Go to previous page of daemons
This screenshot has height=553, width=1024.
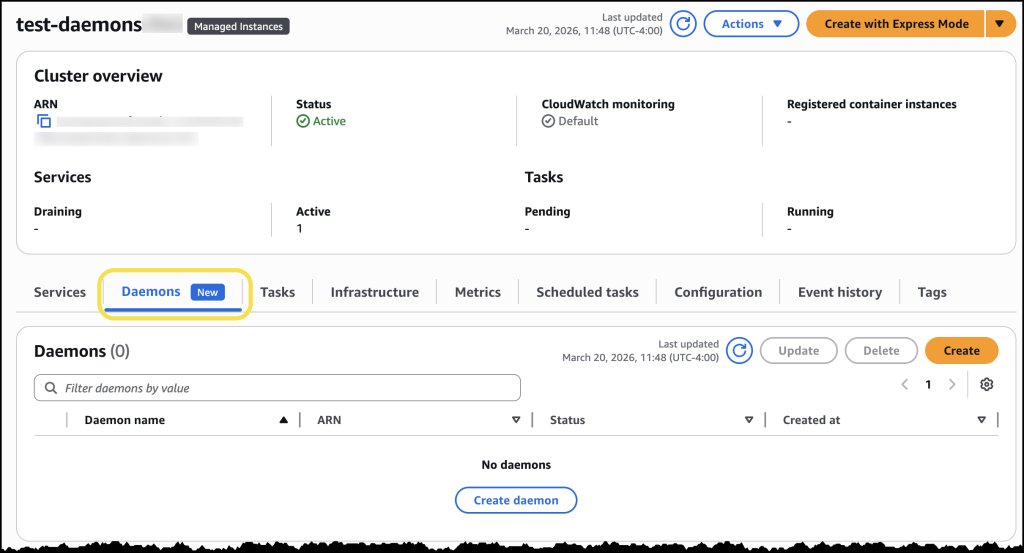(904, 385)
